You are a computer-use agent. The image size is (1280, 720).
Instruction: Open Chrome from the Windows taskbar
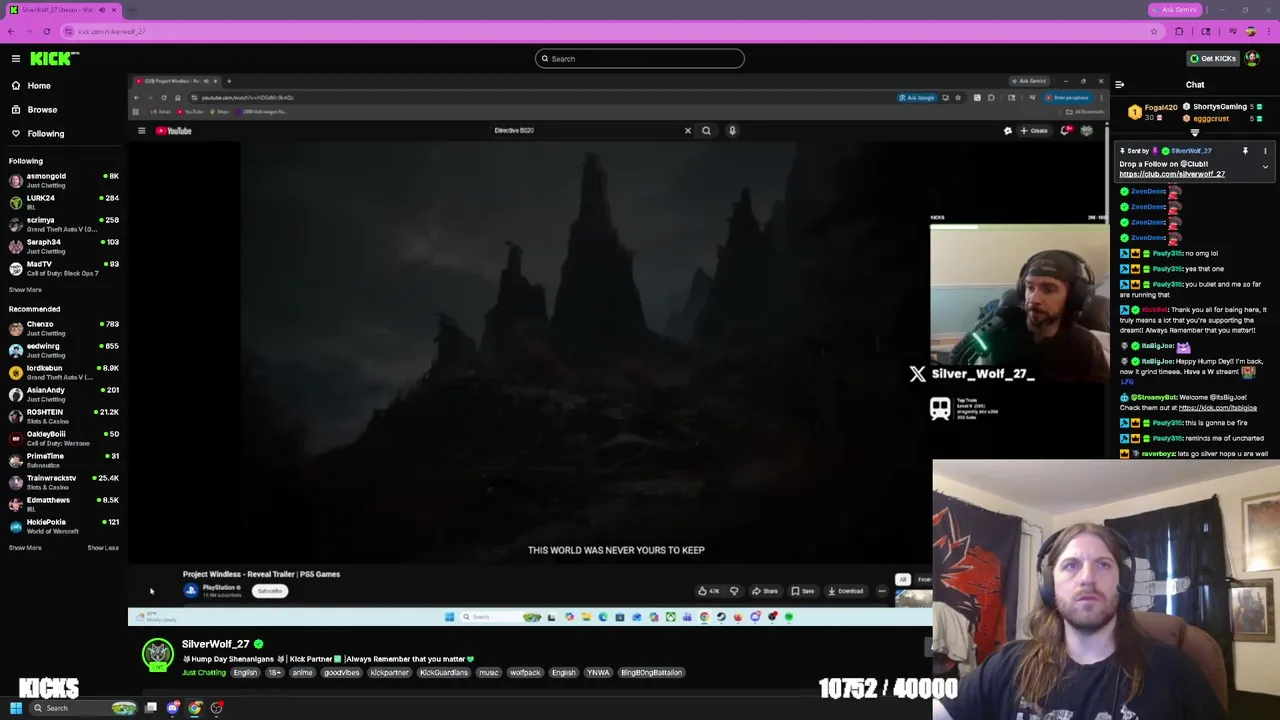point(195,708)
